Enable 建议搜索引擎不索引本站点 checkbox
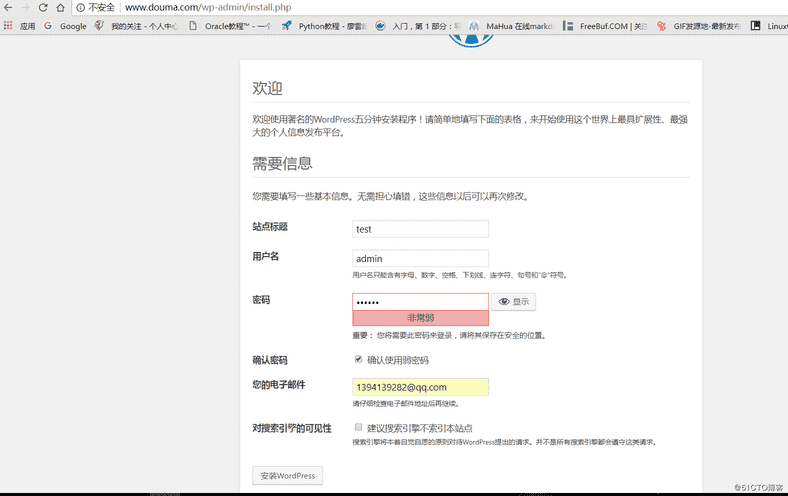The height and width of the screenshot is (496, 788). click(358, 427)
